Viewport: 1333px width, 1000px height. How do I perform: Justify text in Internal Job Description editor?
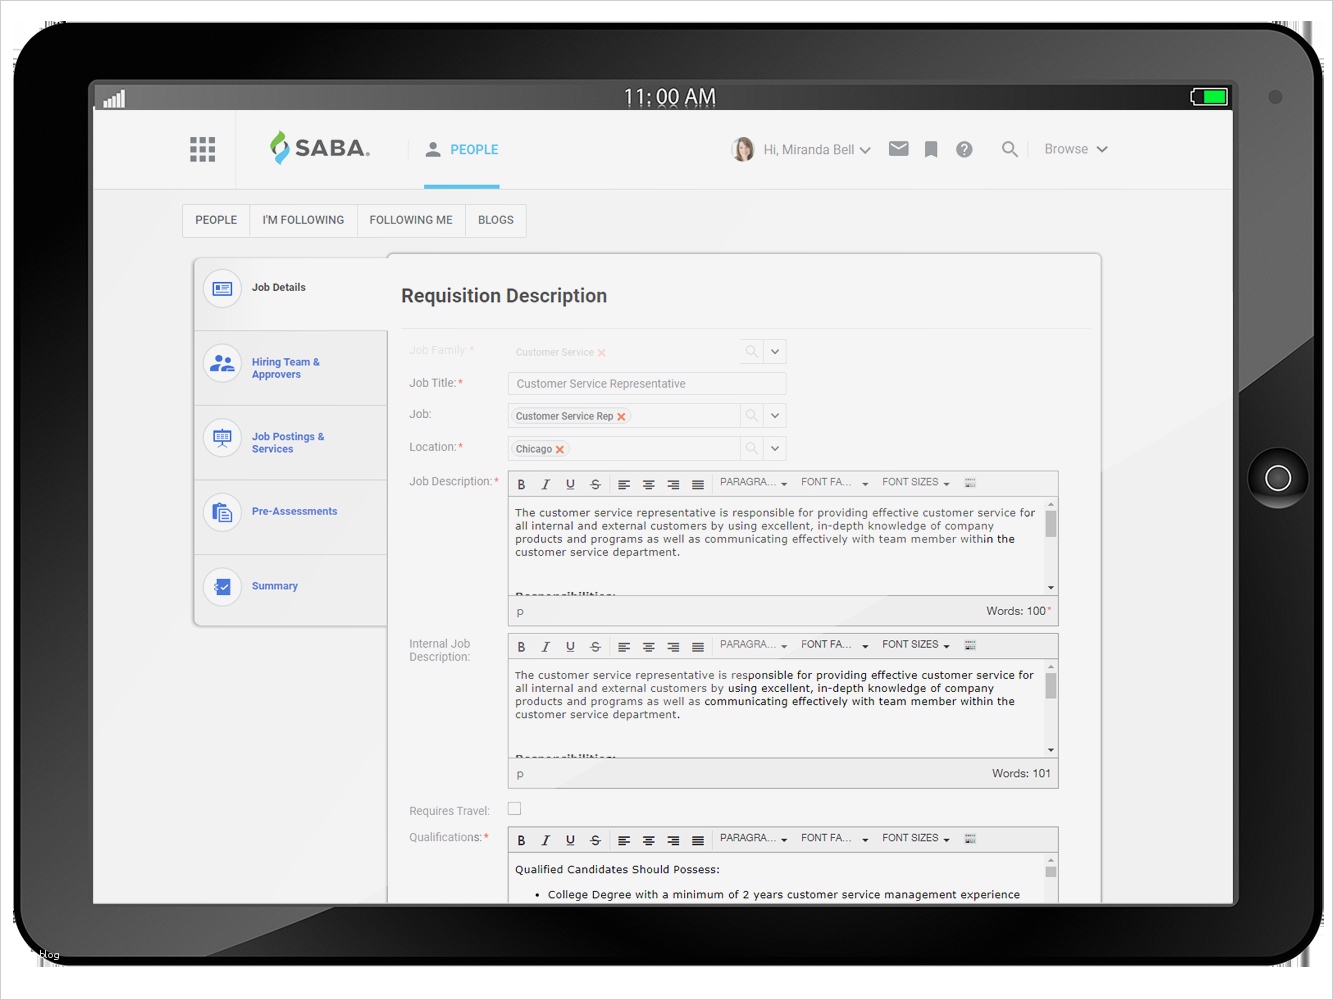[x=698, y=647]
